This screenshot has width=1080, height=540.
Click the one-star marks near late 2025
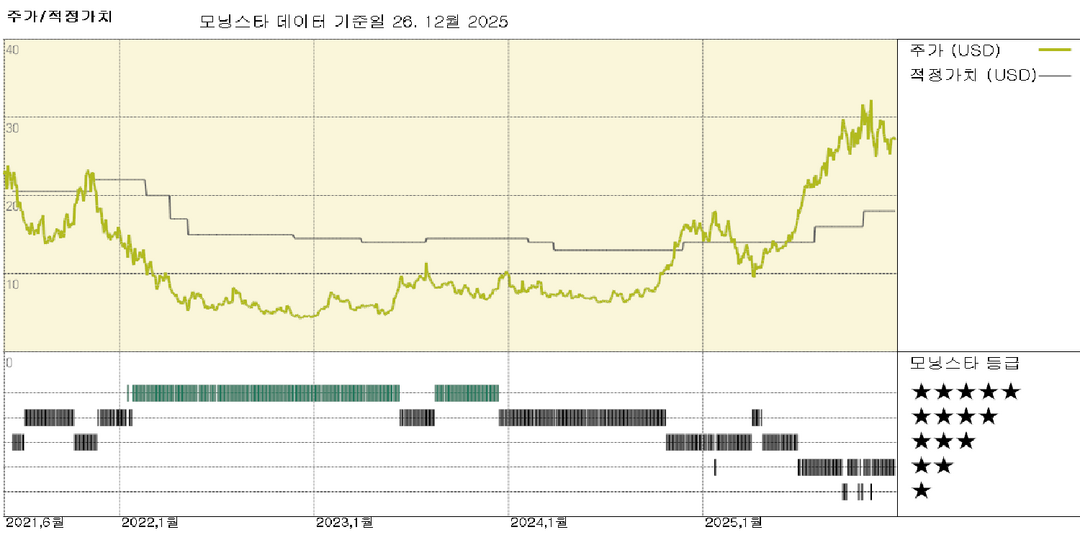click(857, 491)
